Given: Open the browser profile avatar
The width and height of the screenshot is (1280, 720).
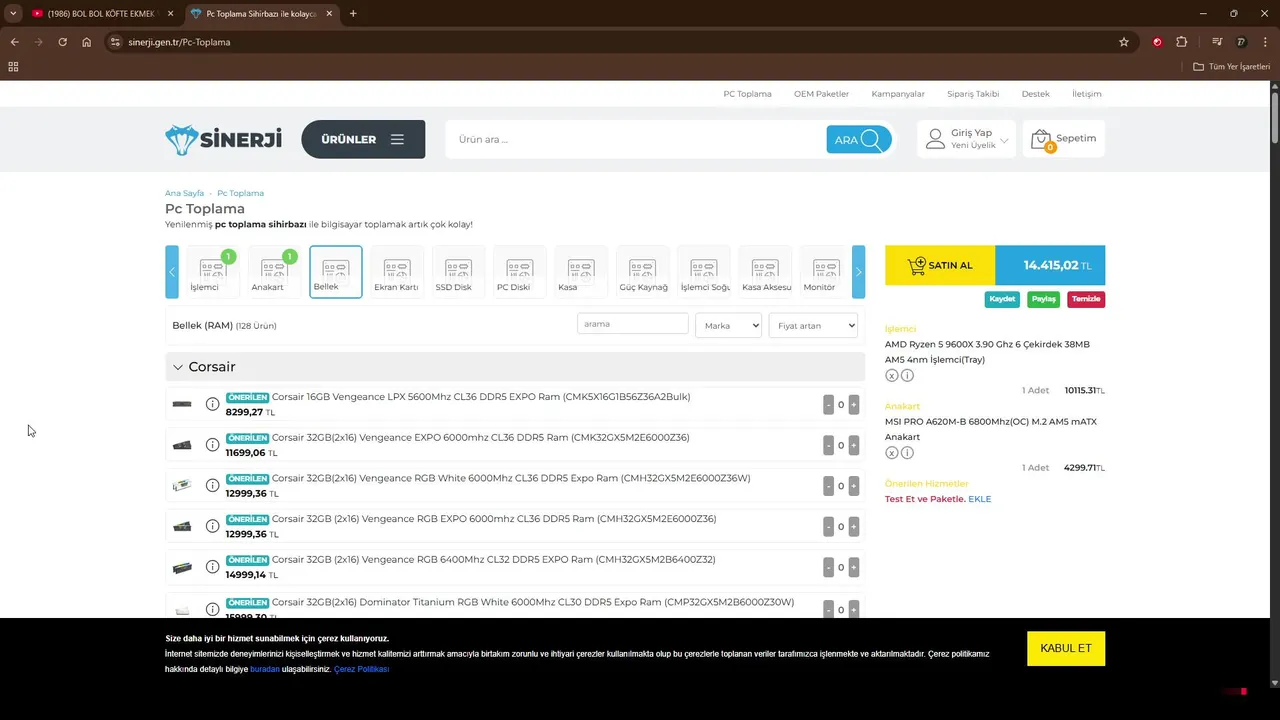Looking at the screenshot, I should click(1241, 42).
